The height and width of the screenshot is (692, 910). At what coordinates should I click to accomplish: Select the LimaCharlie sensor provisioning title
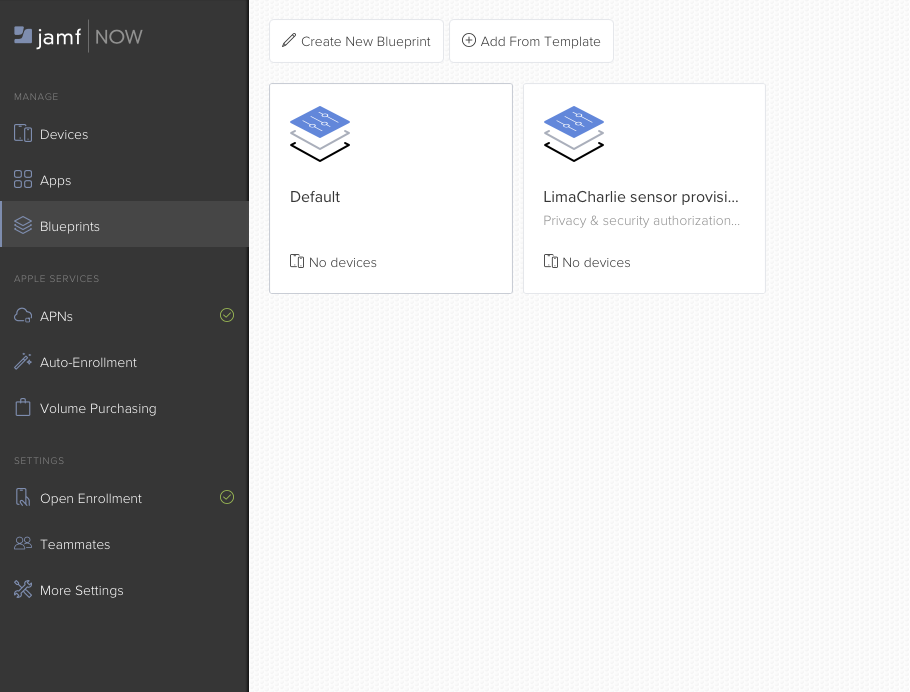click(641, 197)
